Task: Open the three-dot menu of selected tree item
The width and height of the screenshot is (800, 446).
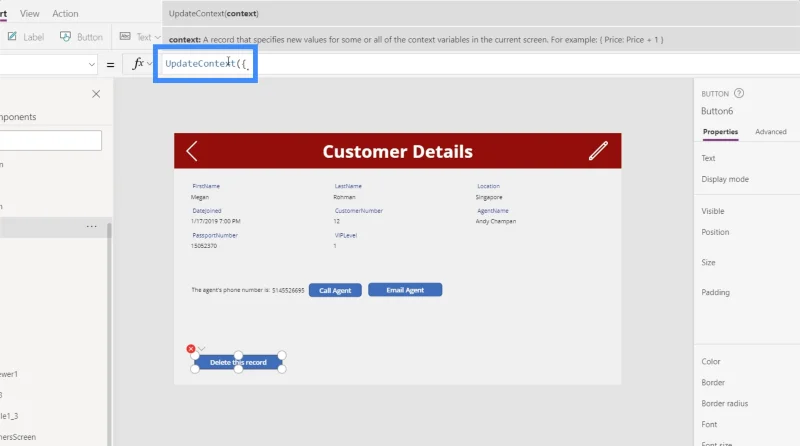Action: (91, 227)
